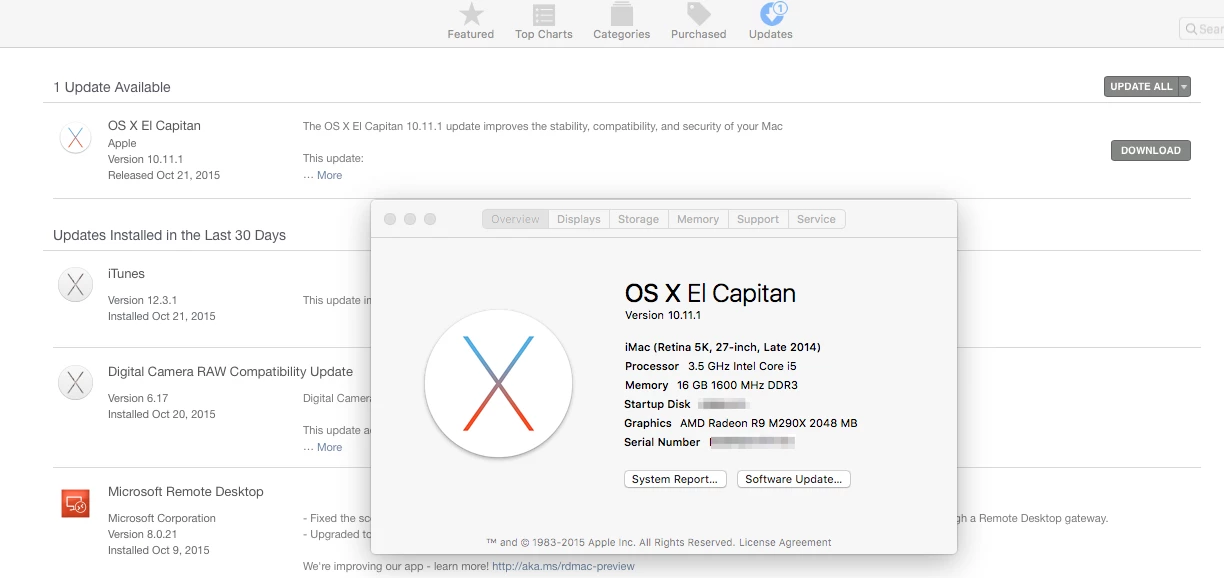Open the Purchased tag icon

point(698,14)
